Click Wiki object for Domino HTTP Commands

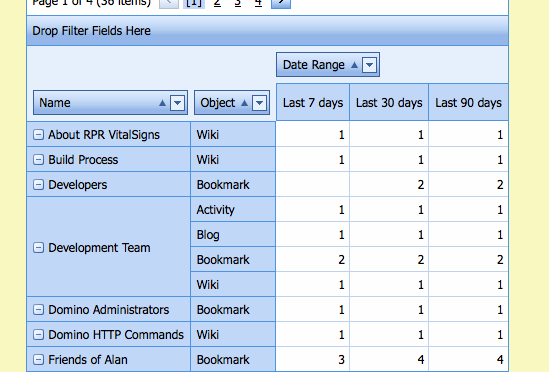point(233,335)
